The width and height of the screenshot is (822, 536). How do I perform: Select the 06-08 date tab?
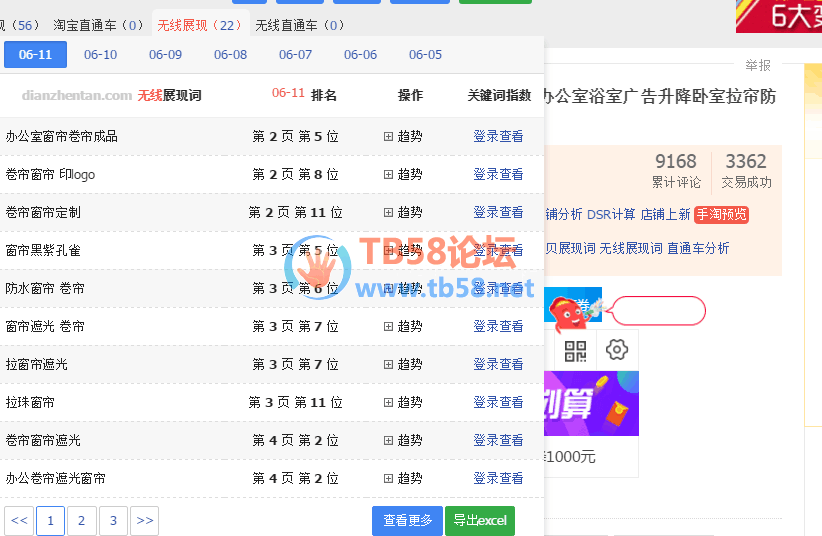coord(231,55)
